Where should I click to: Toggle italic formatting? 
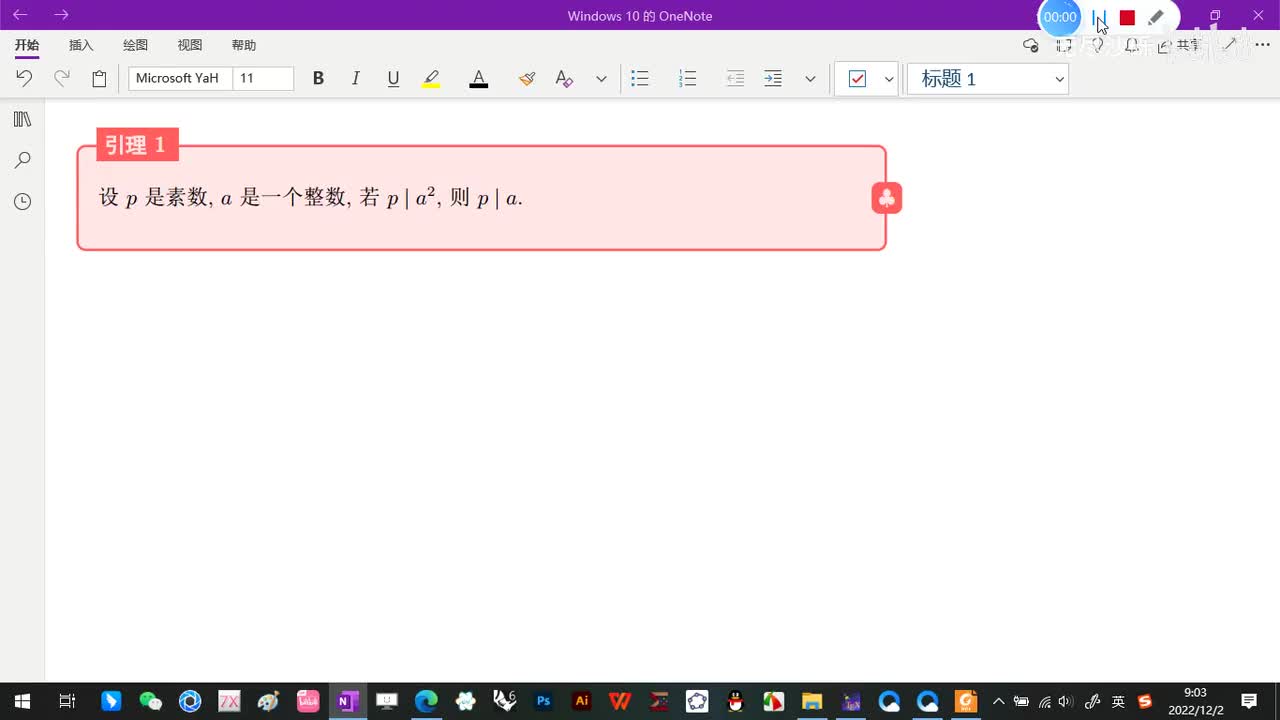point(355,78)
